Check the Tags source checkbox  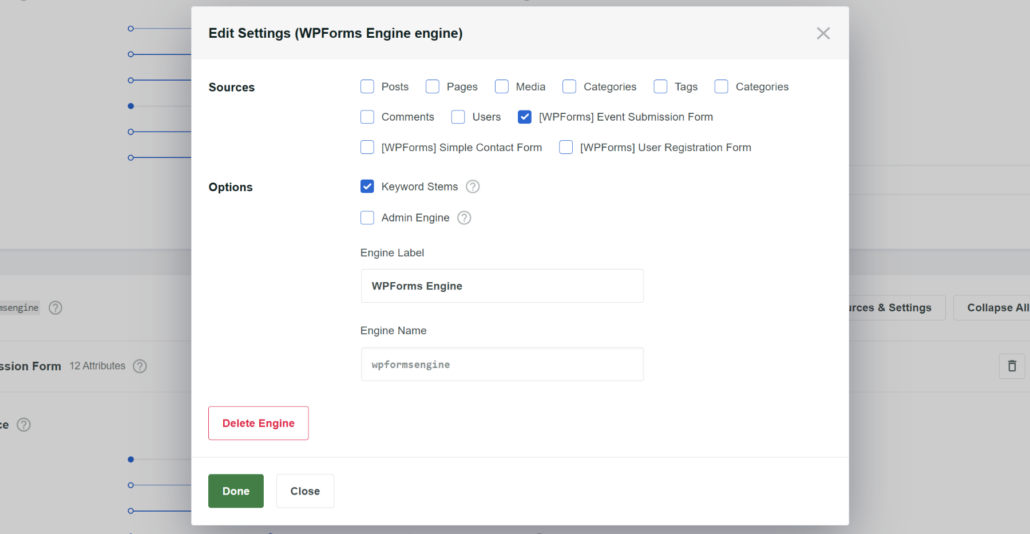click(x=661, y=87)
